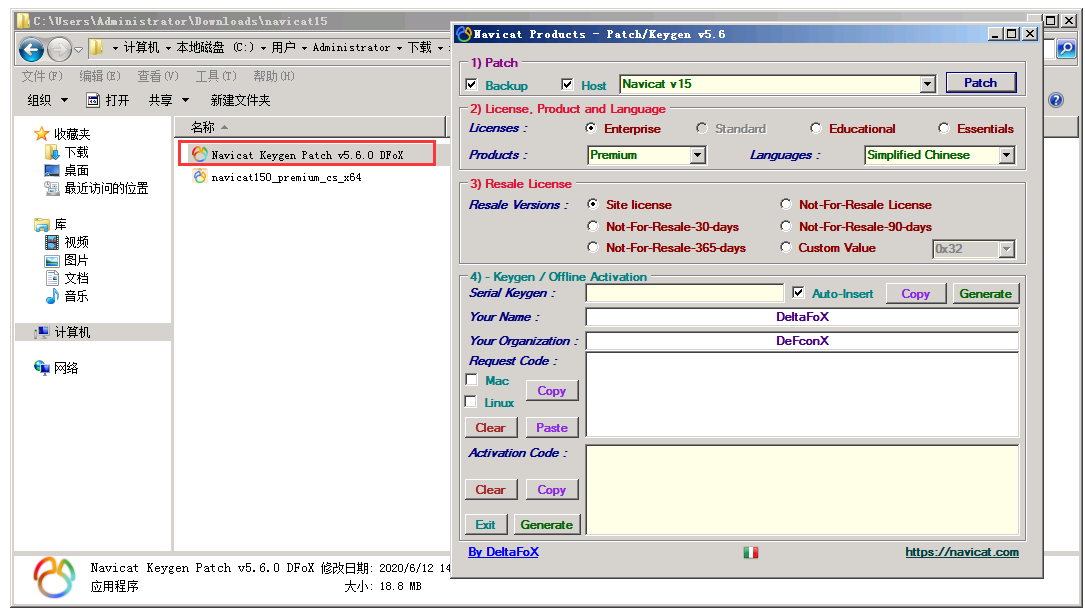This screenshot has width=1085, height=611.
Task: Open the address bar history dropdown arrow
Action: 78,49
